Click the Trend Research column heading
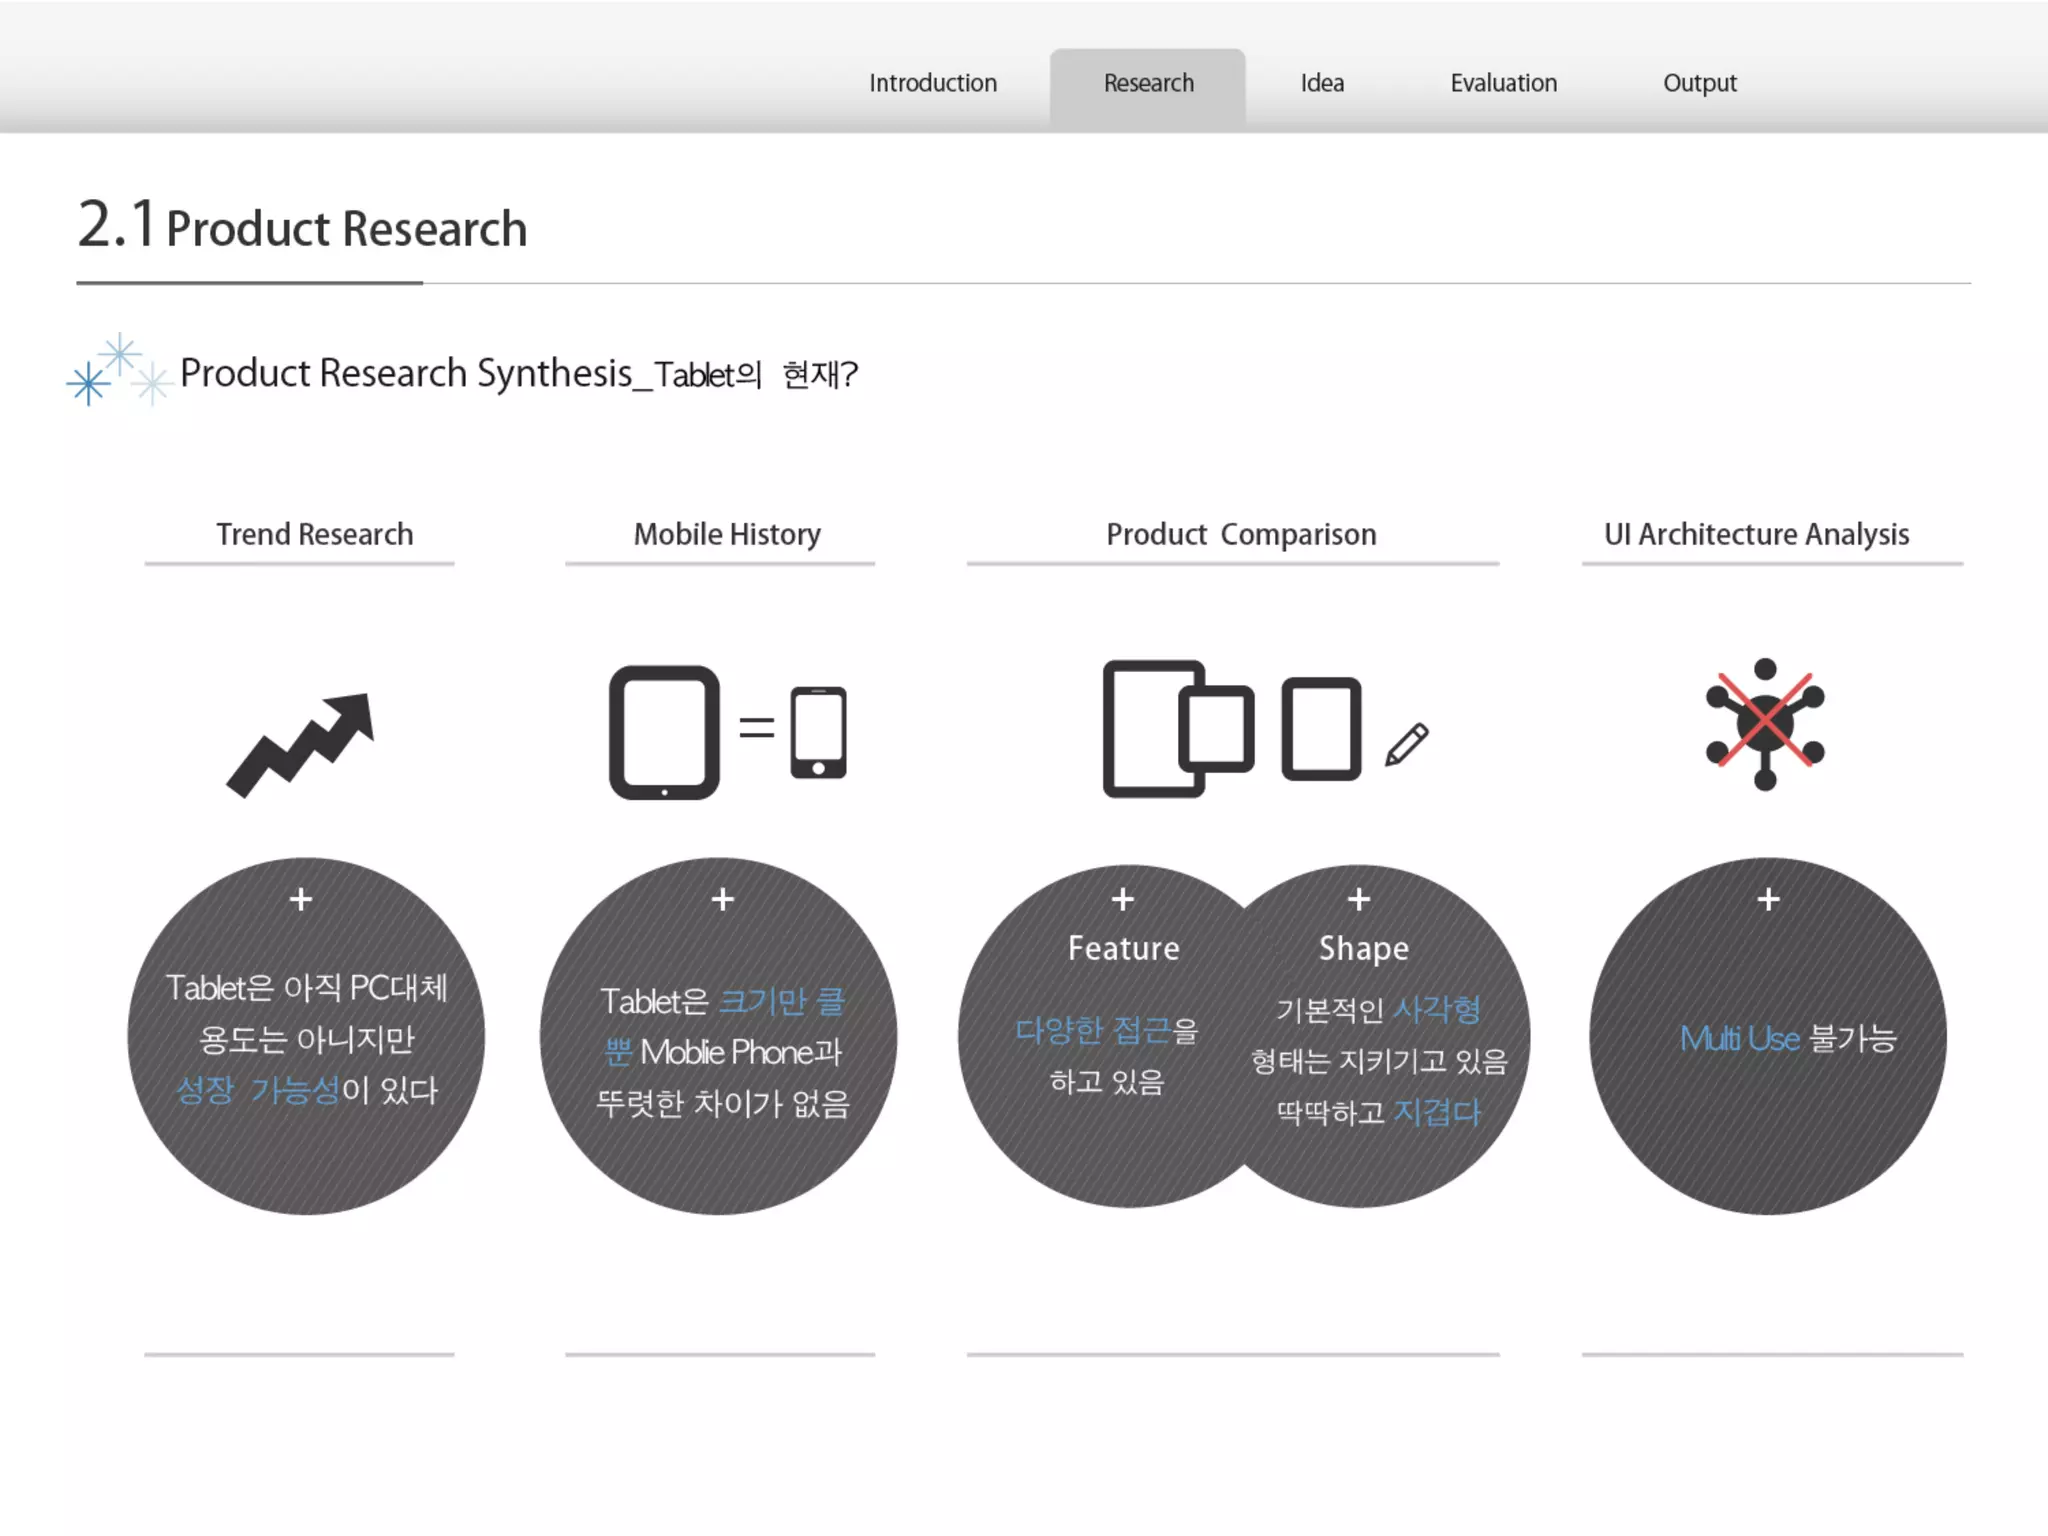2048x1536 pixels. 314,534
